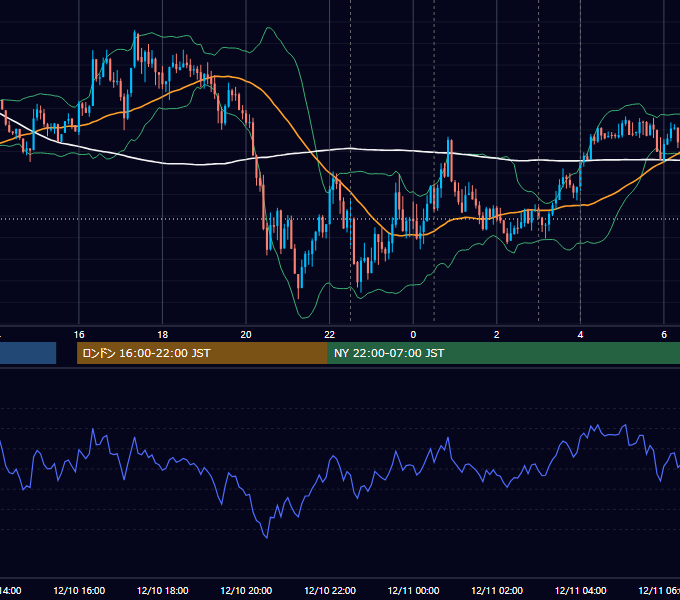680x600 pixels.
Task: Click the 12/10 20:00 label on indicator axis
Action: (246, 590)
